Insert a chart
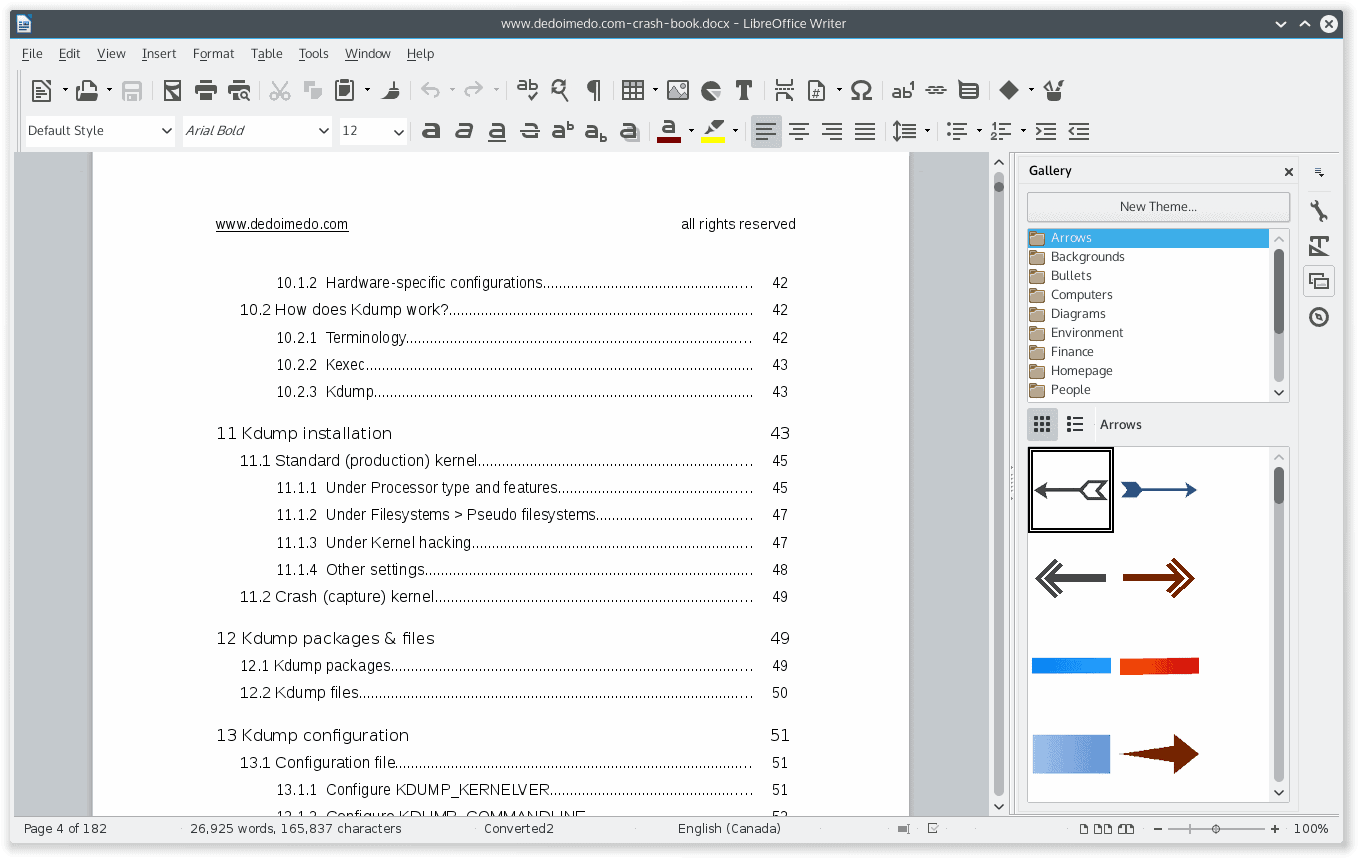This screenshot has width=1359, height=859. 711,91
